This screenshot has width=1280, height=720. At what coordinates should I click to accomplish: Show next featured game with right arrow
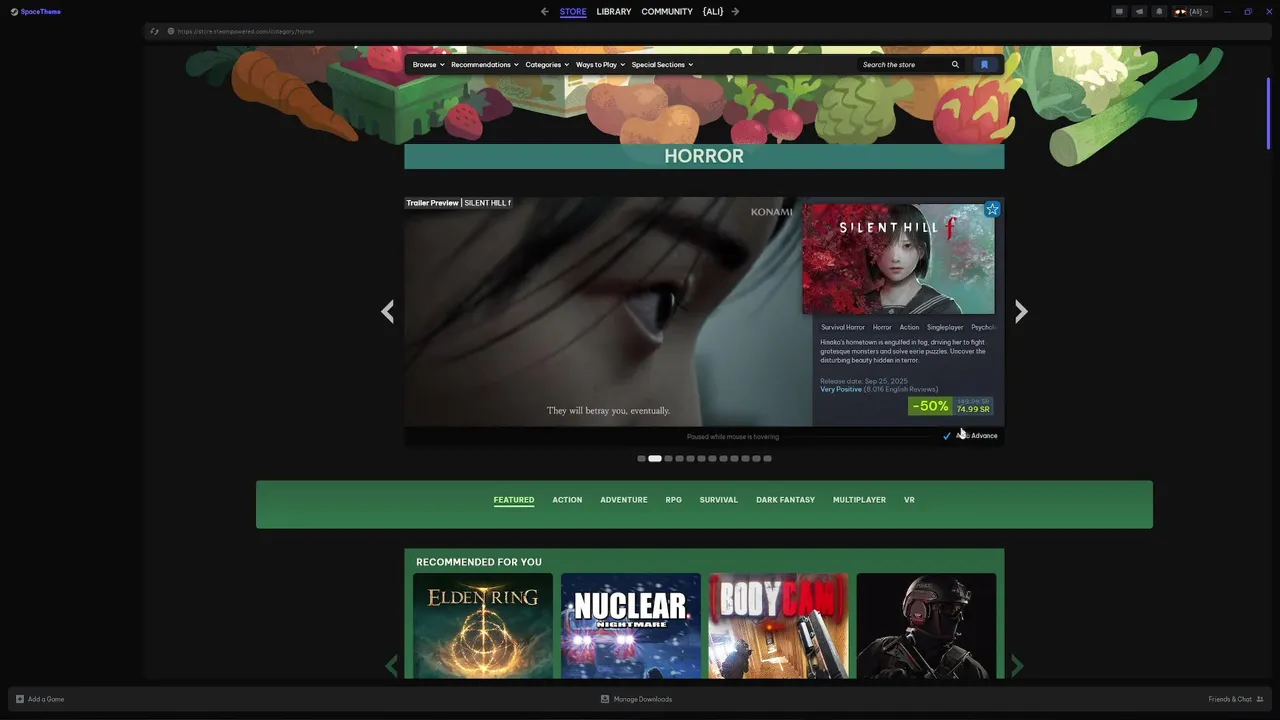[x=1021, y=311]
